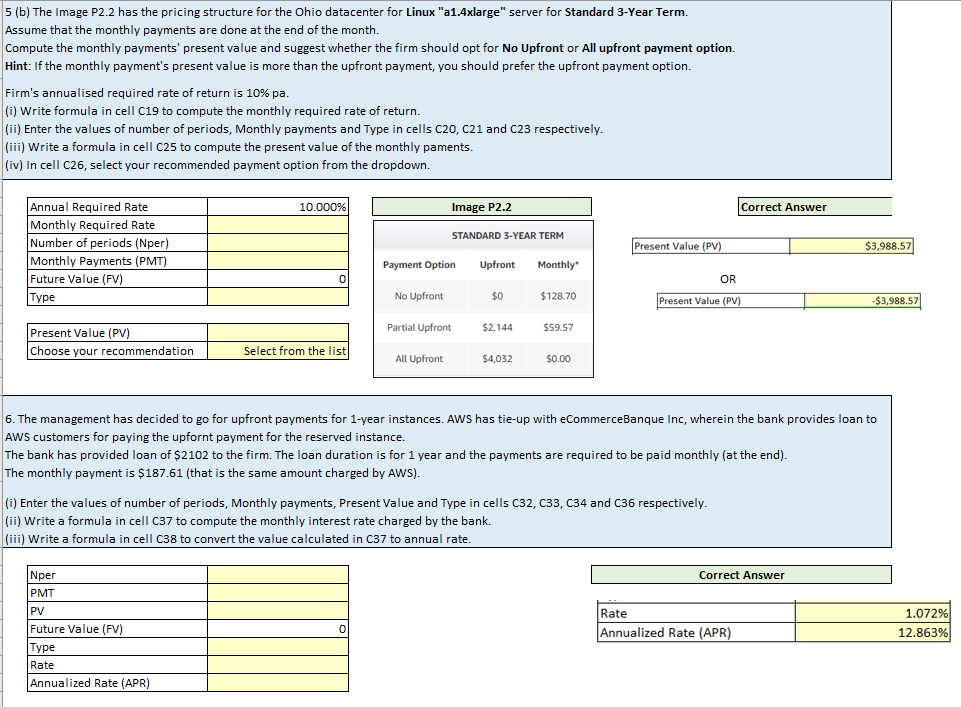Click the Number of periods (Nper) entry cell
The height and width of the screenshot is (707, 961).
point(277,242)
